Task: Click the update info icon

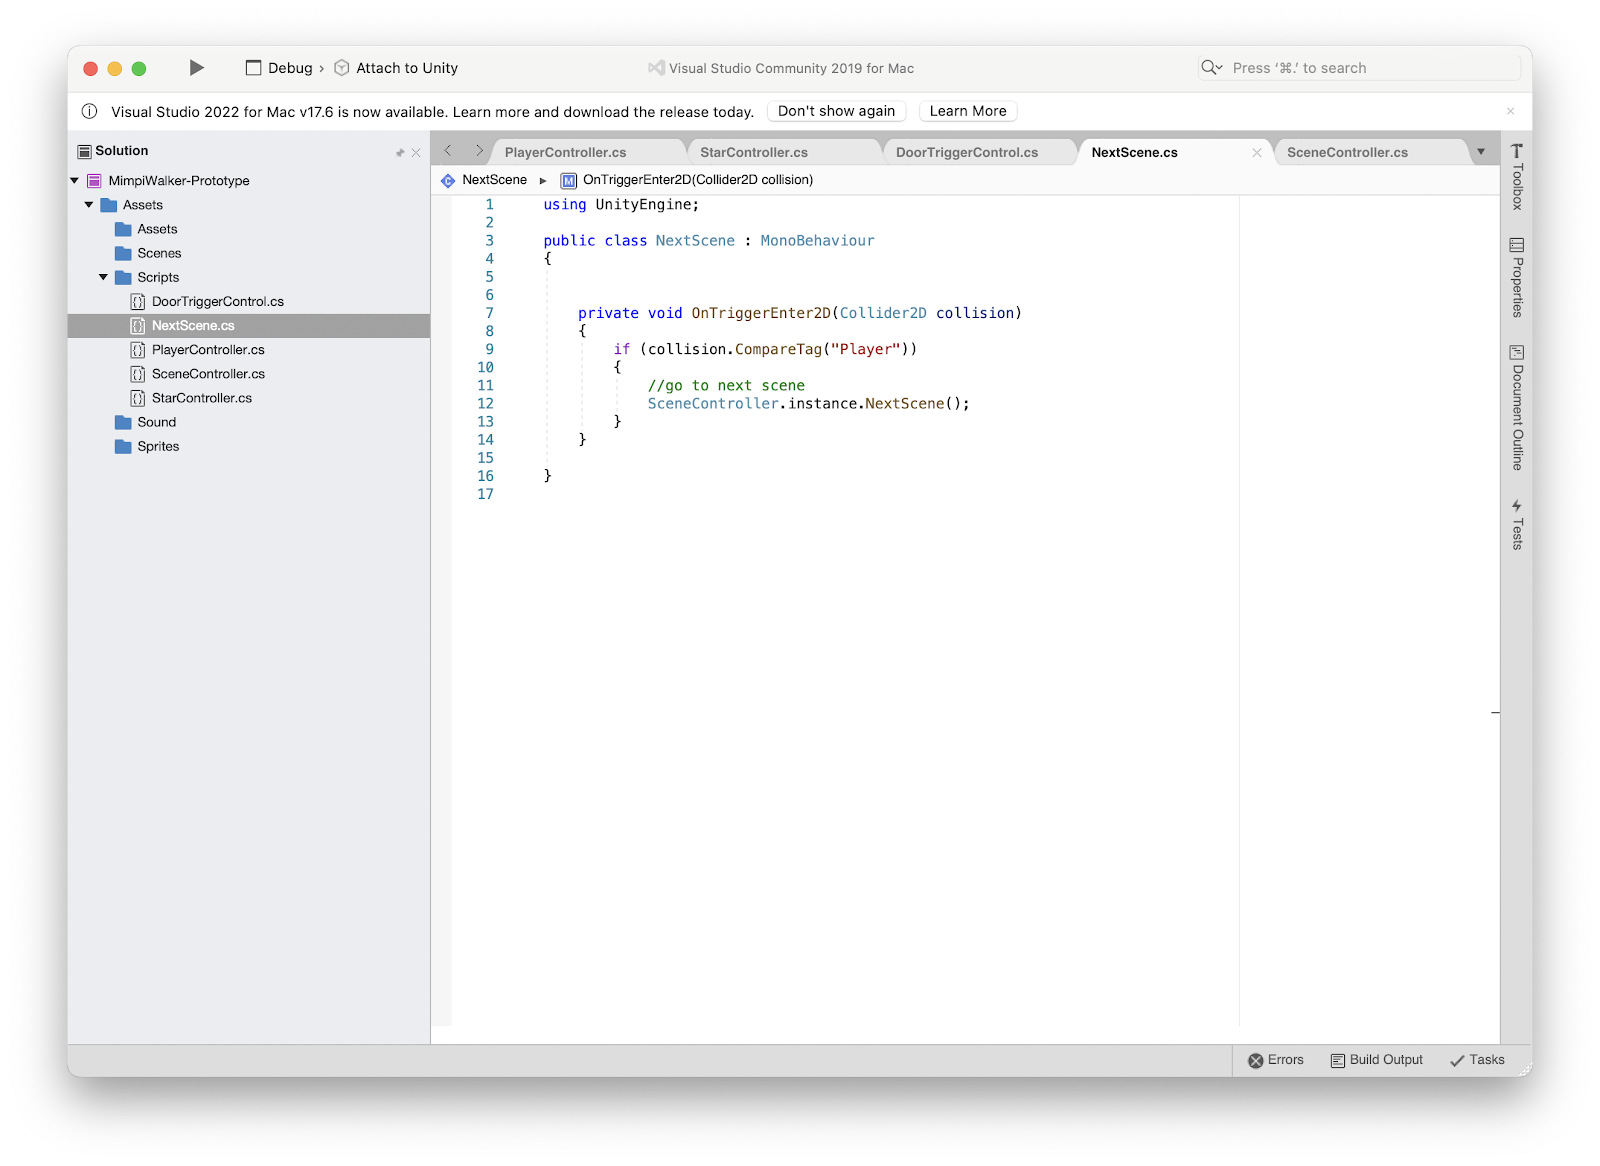Action: click(89, 111)
